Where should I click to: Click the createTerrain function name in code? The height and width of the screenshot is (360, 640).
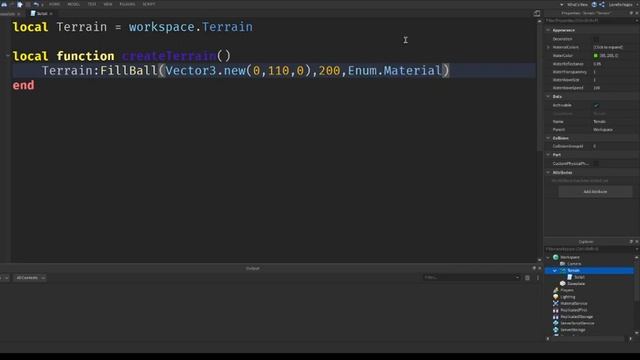click(169, 56)
